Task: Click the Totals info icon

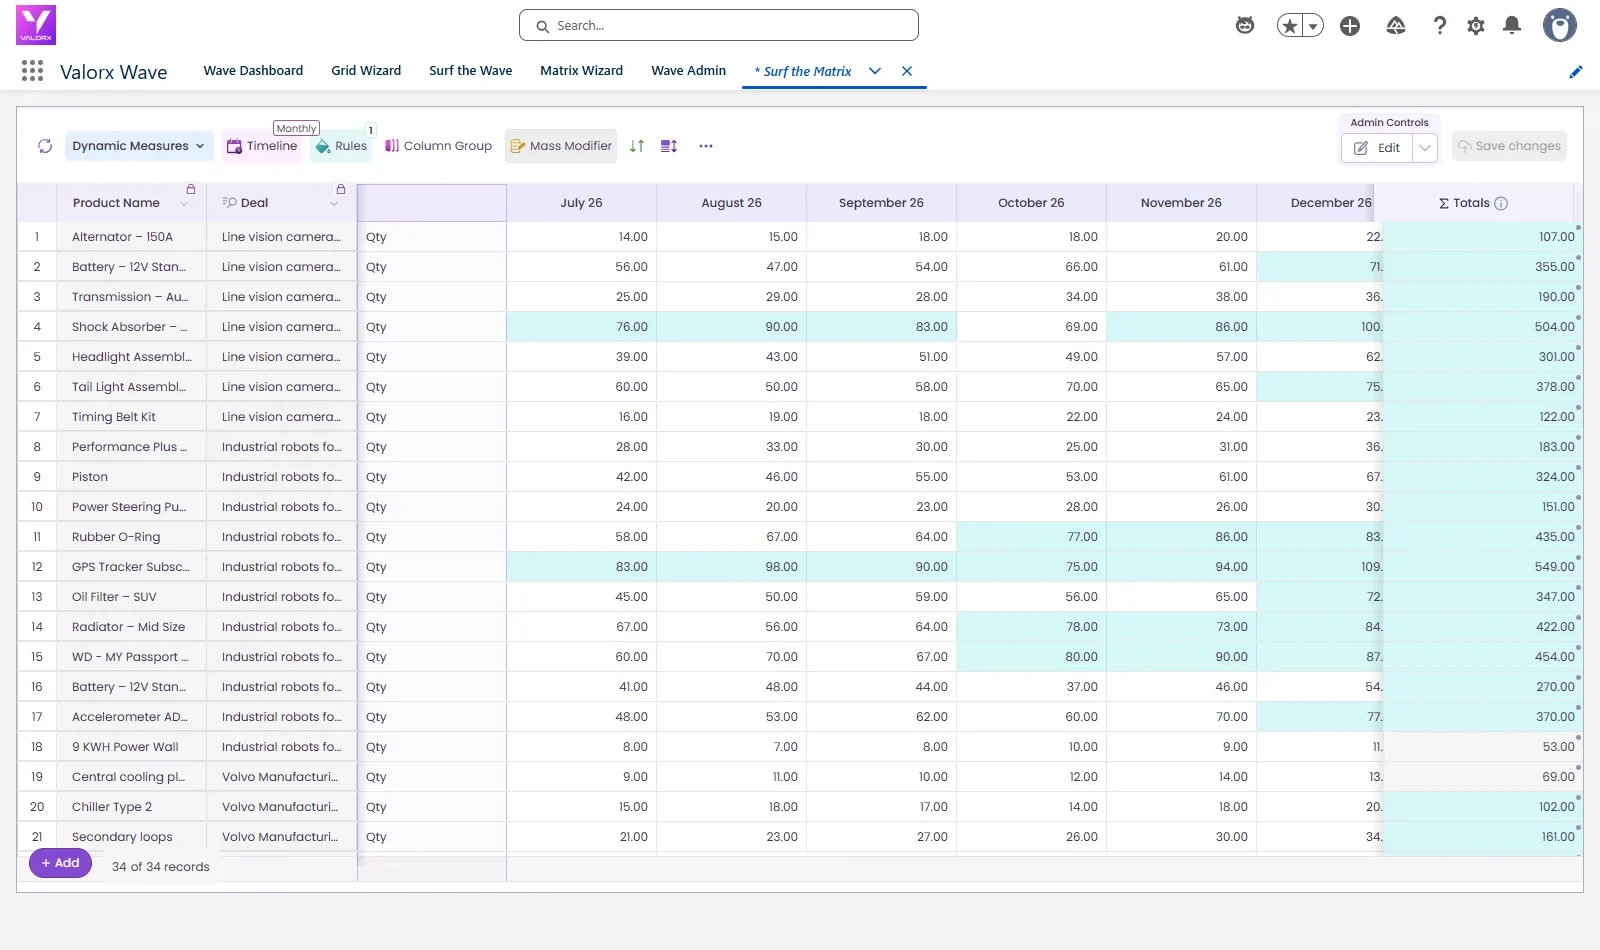Action: [x=1501, y=203]
